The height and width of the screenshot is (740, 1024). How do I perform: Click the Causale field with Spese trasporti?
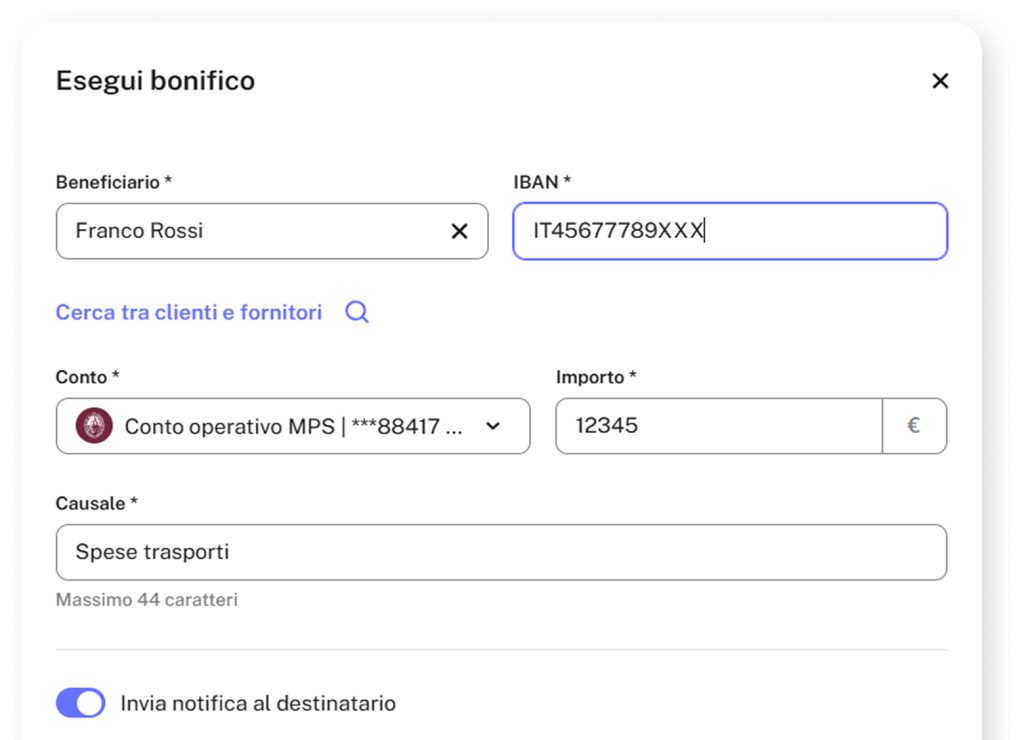tap(502, 552)
